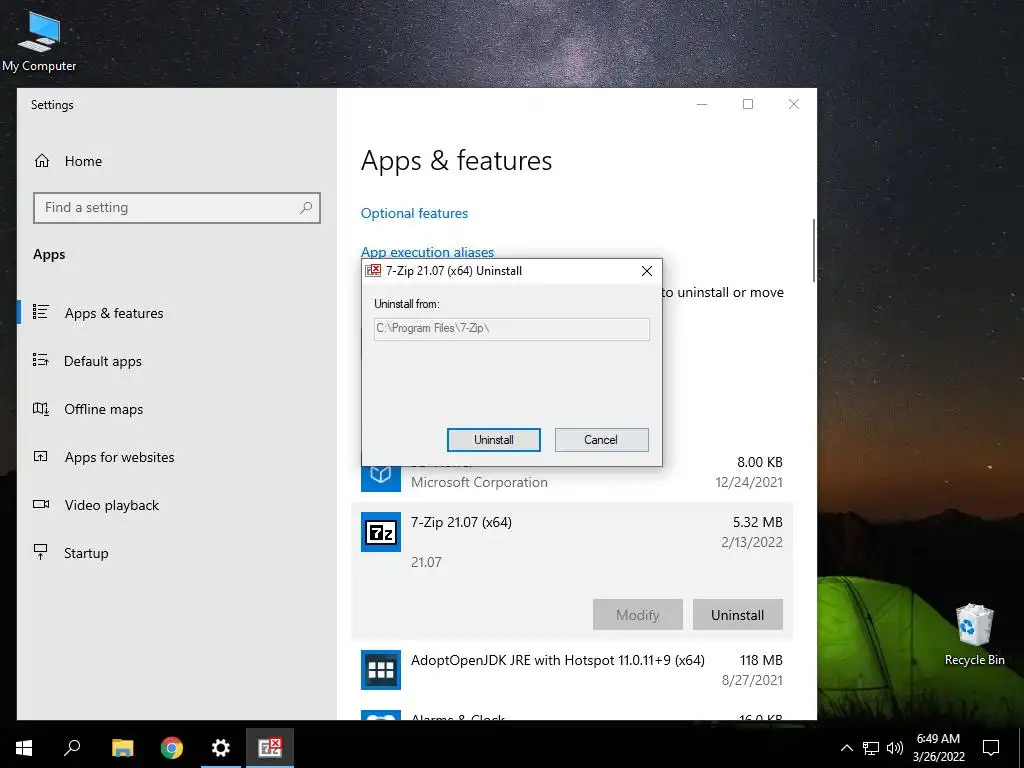
Task: Open Default apps settings page
Action: [103, 361]
